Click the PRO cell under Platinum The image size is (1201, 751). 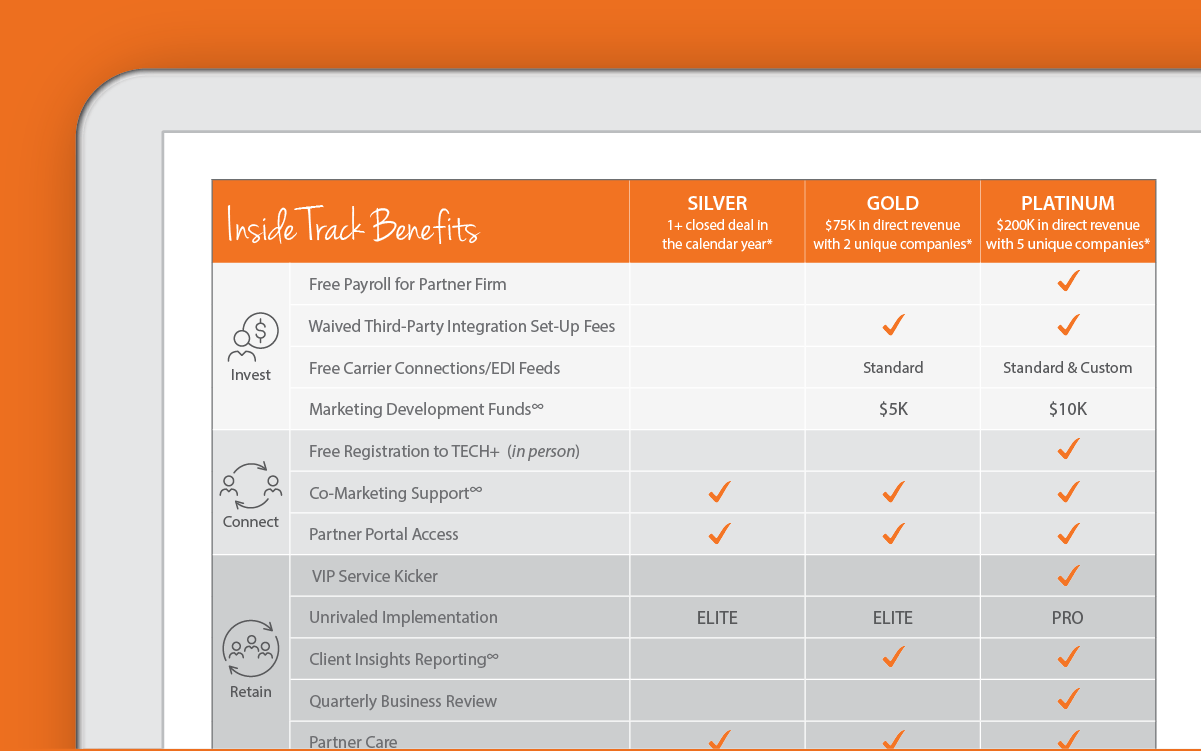pyautogui.click(x=1068, y=618)
